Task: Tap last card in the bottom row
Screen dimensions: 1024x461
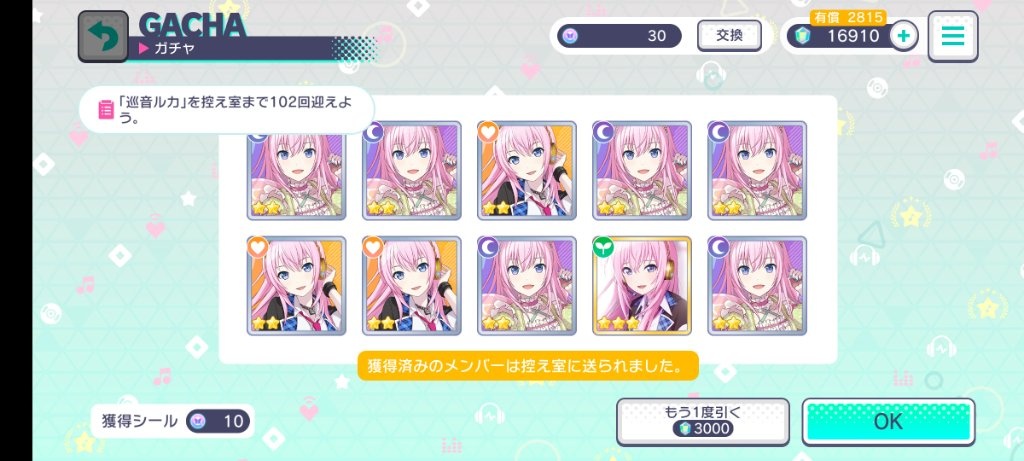Action: [x=758, y=285]
